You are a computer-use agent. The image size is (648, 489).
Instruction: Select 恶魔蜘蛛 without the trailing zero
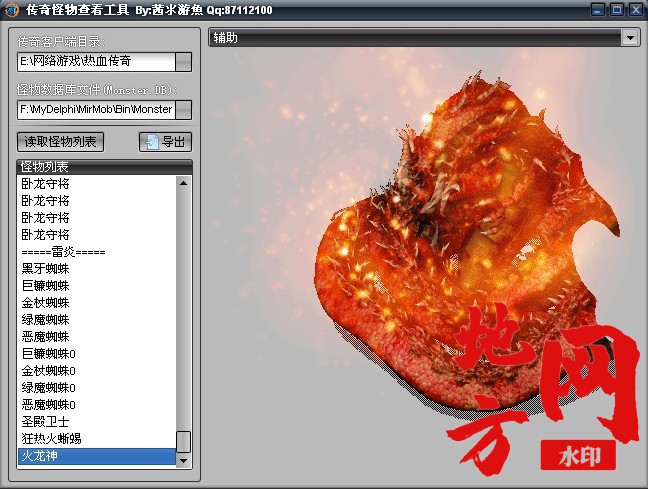pos(97,337)
